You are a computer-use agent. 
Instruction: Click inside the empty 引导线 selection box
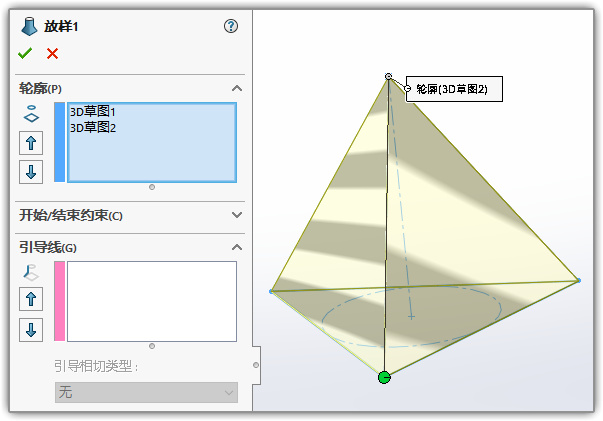(152, 301)
